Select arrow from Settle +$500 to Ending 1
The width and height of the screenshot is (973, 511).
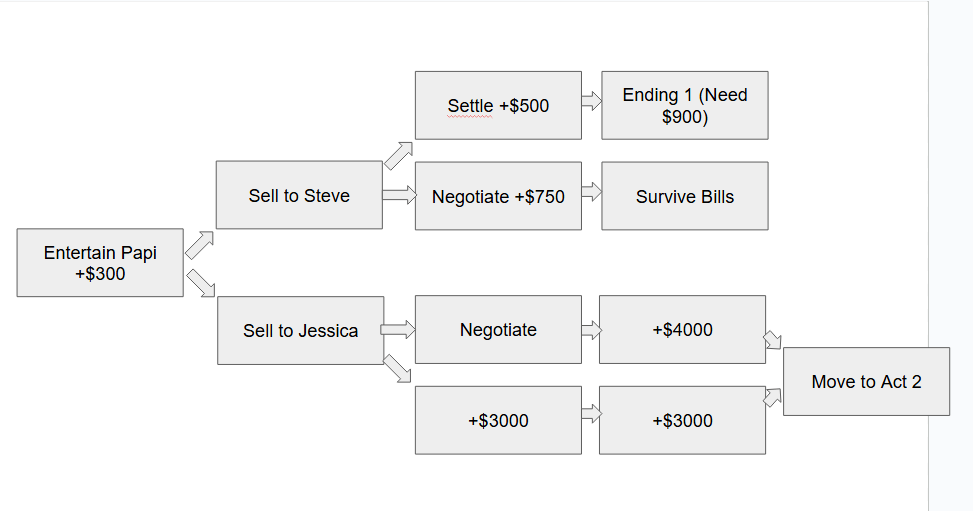(591, 101)
